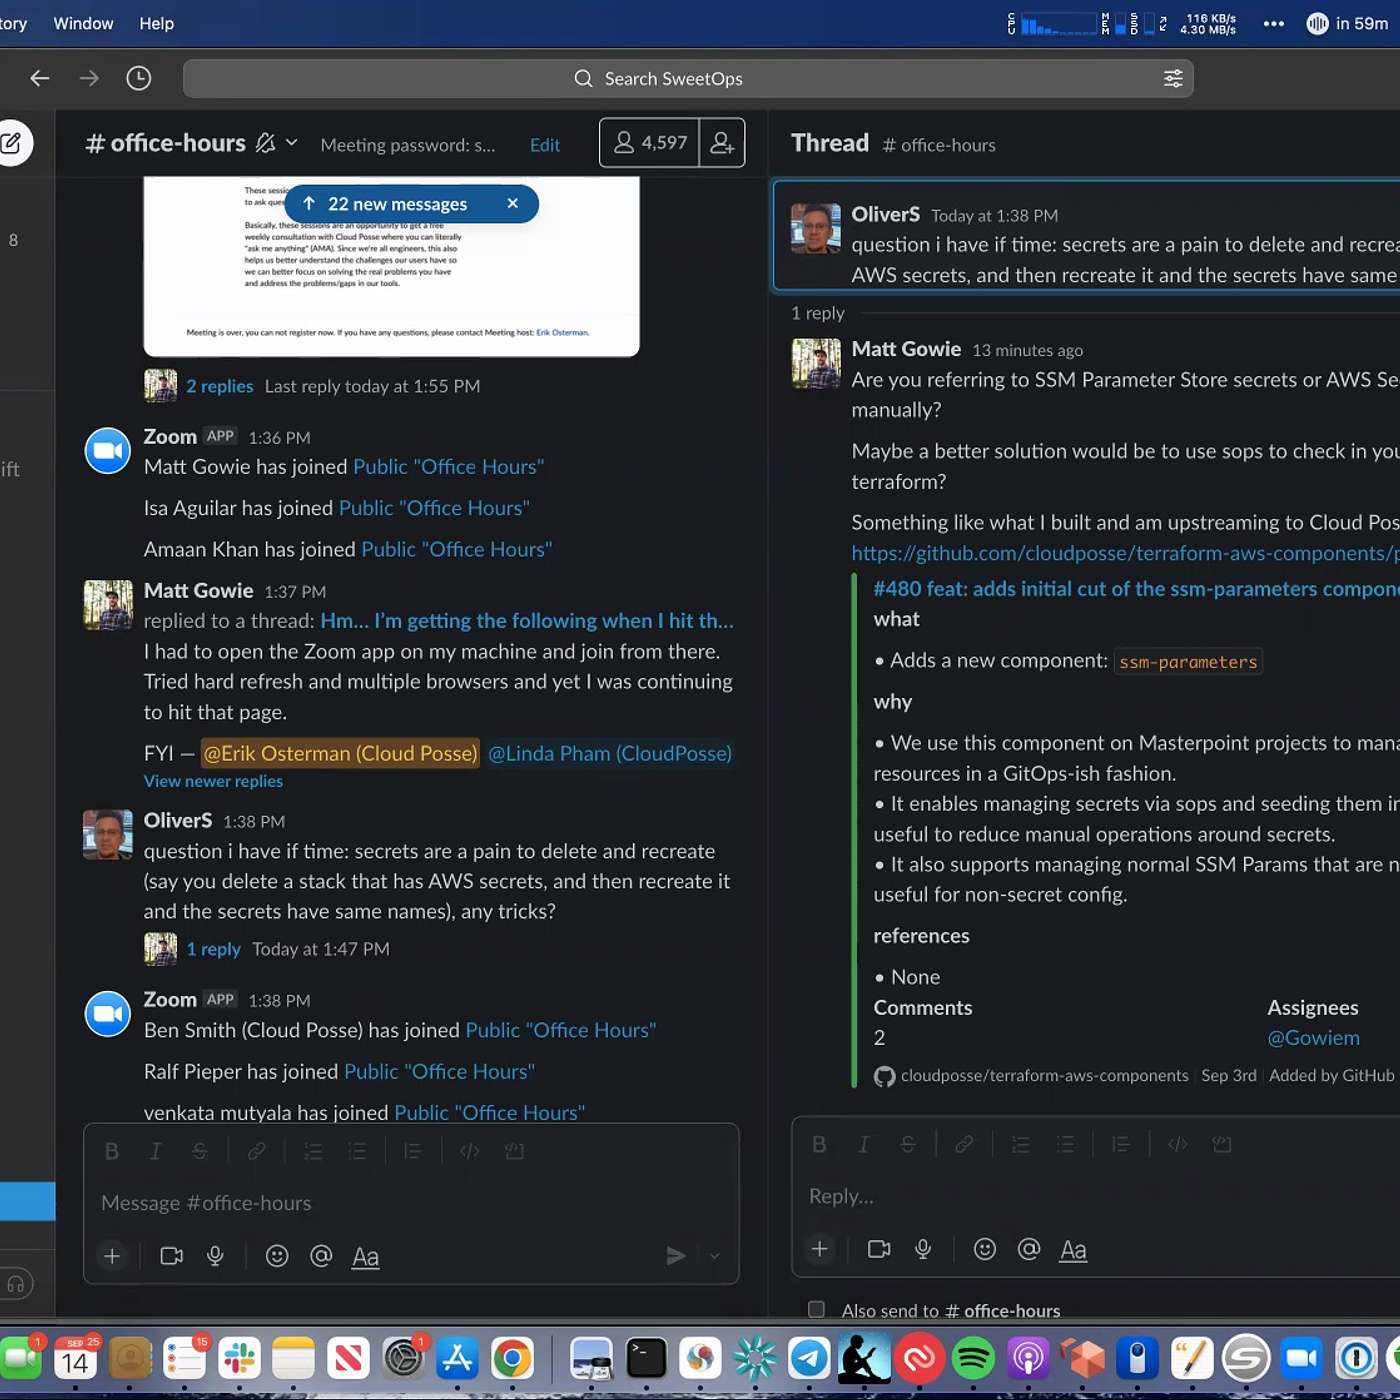Open OliverS avatar in channel message
The image size is (1400, 1400).
(108, 834)
